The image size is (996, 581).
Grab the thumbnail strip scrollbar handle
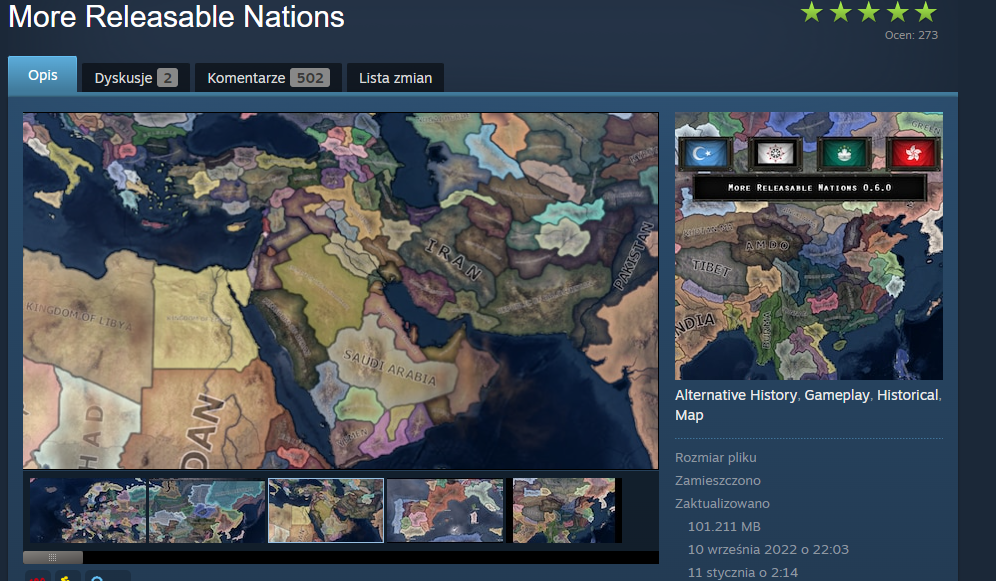tap(53, 558)
